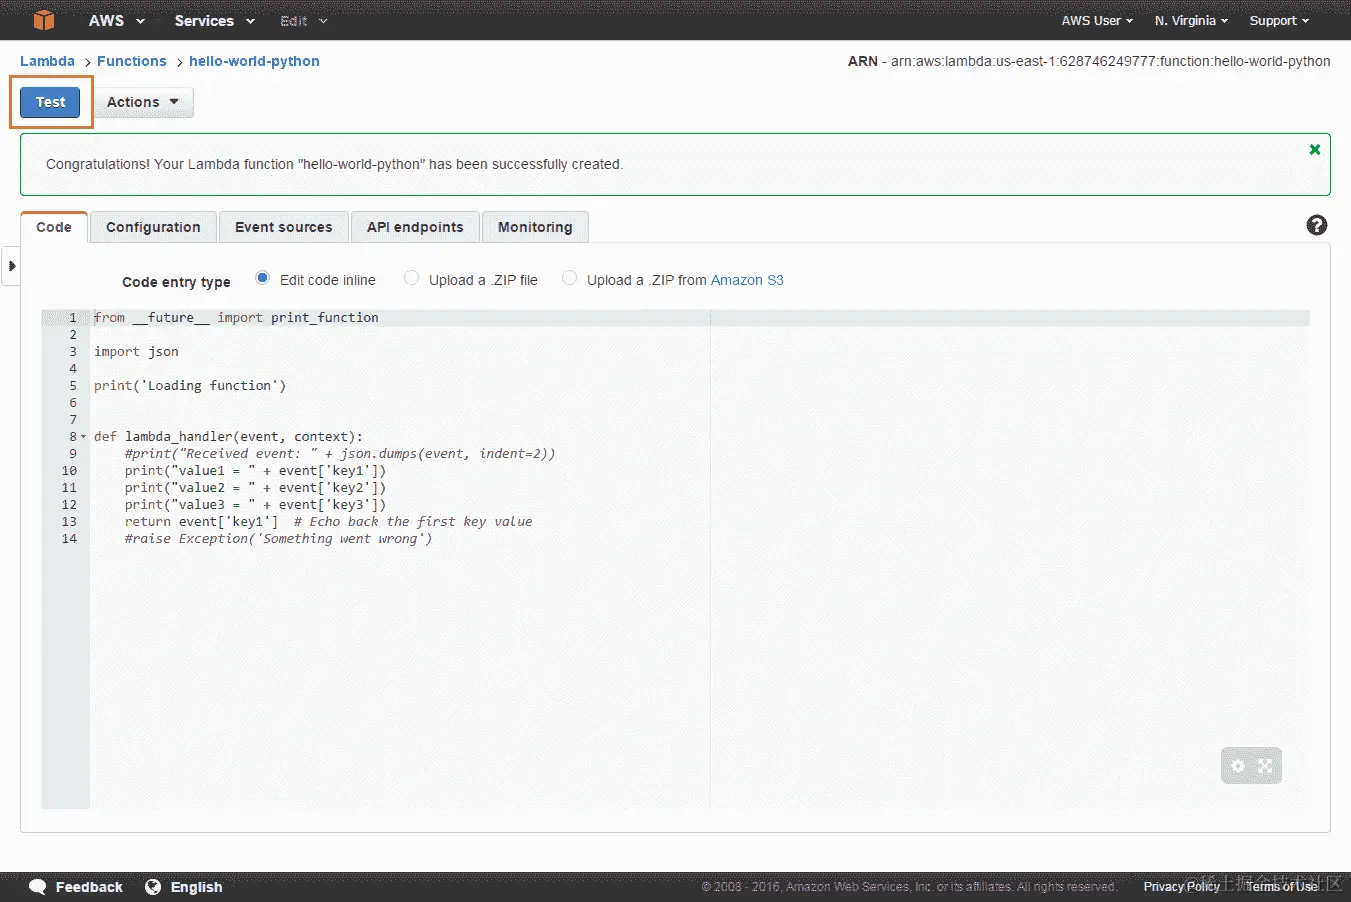Click the print value3 code line
This screenshot has width=1351, height=902.
(255, 505)
